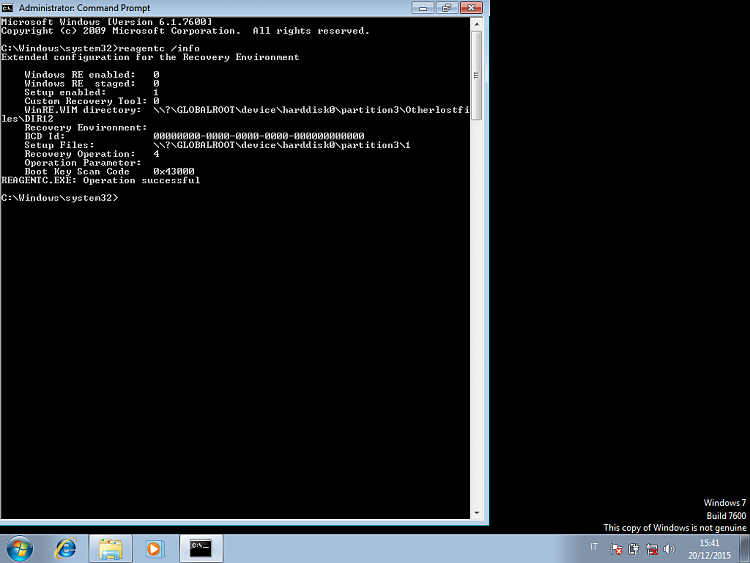The width and height of the screenshot is (750, 563).
Task: Click the 'Recovery Operation: 4' line
Action: point(92,154)
